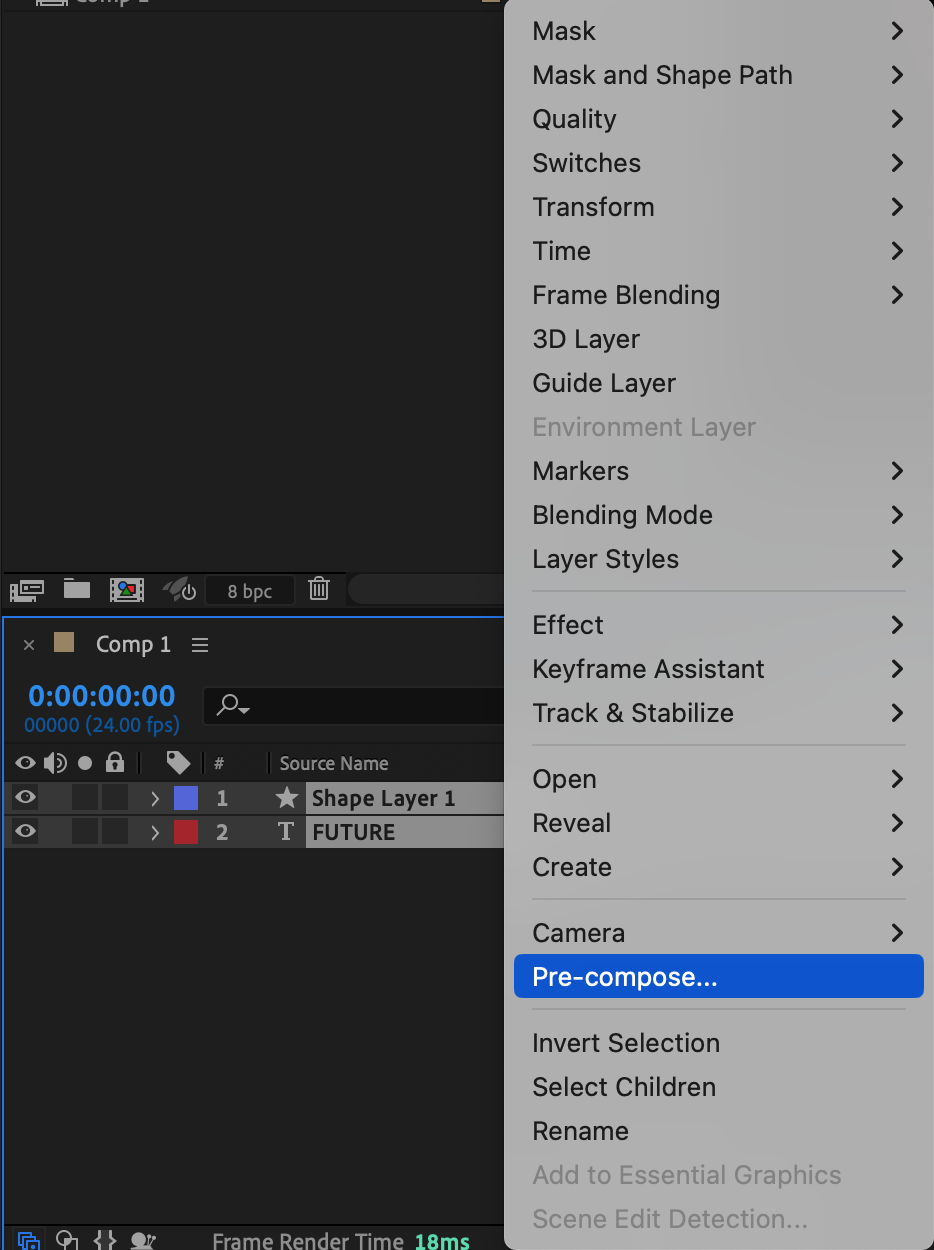The height and width of the screenshot is (1250, 934).
Task: Click the T text icon of FUTURE layer
Action: 286,832
